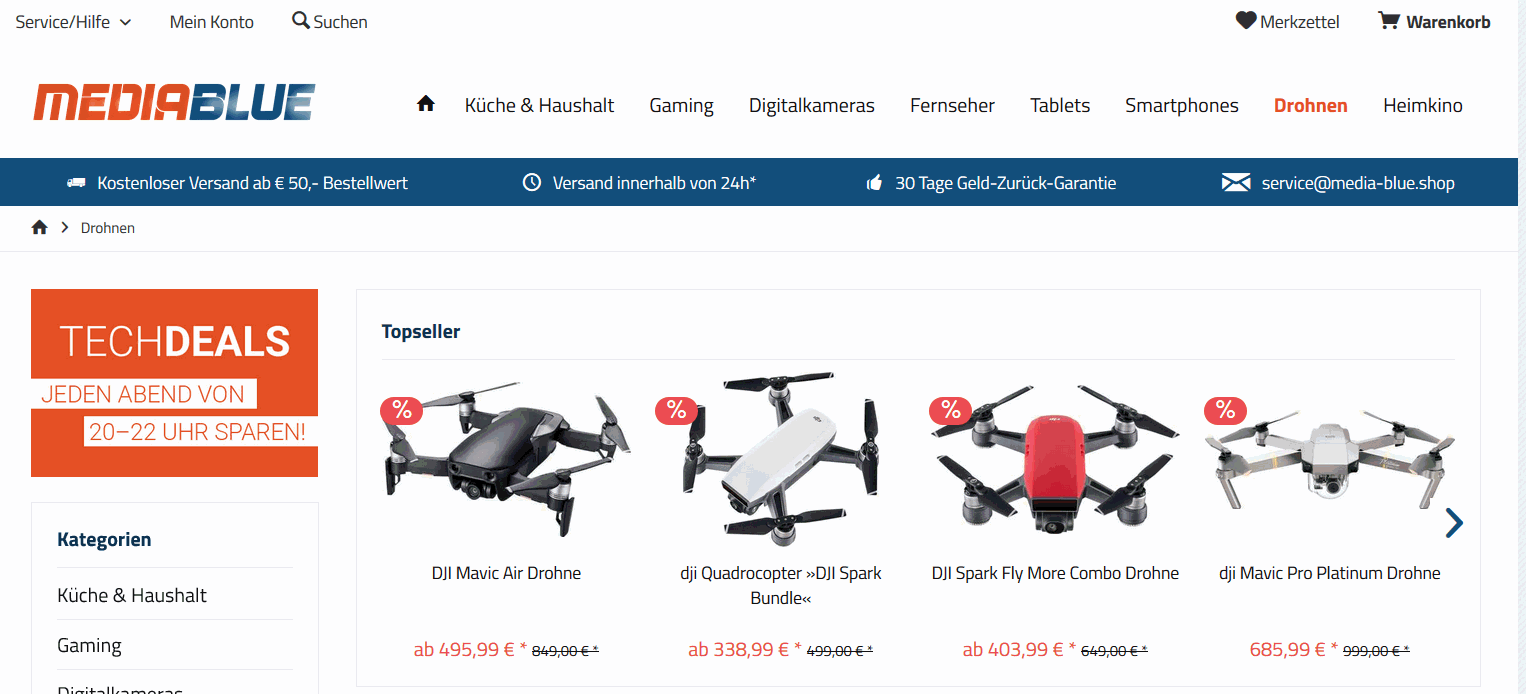The image size is (1526, 694).
Task: Click the home icon in main navigation
Action: [426, 103]
